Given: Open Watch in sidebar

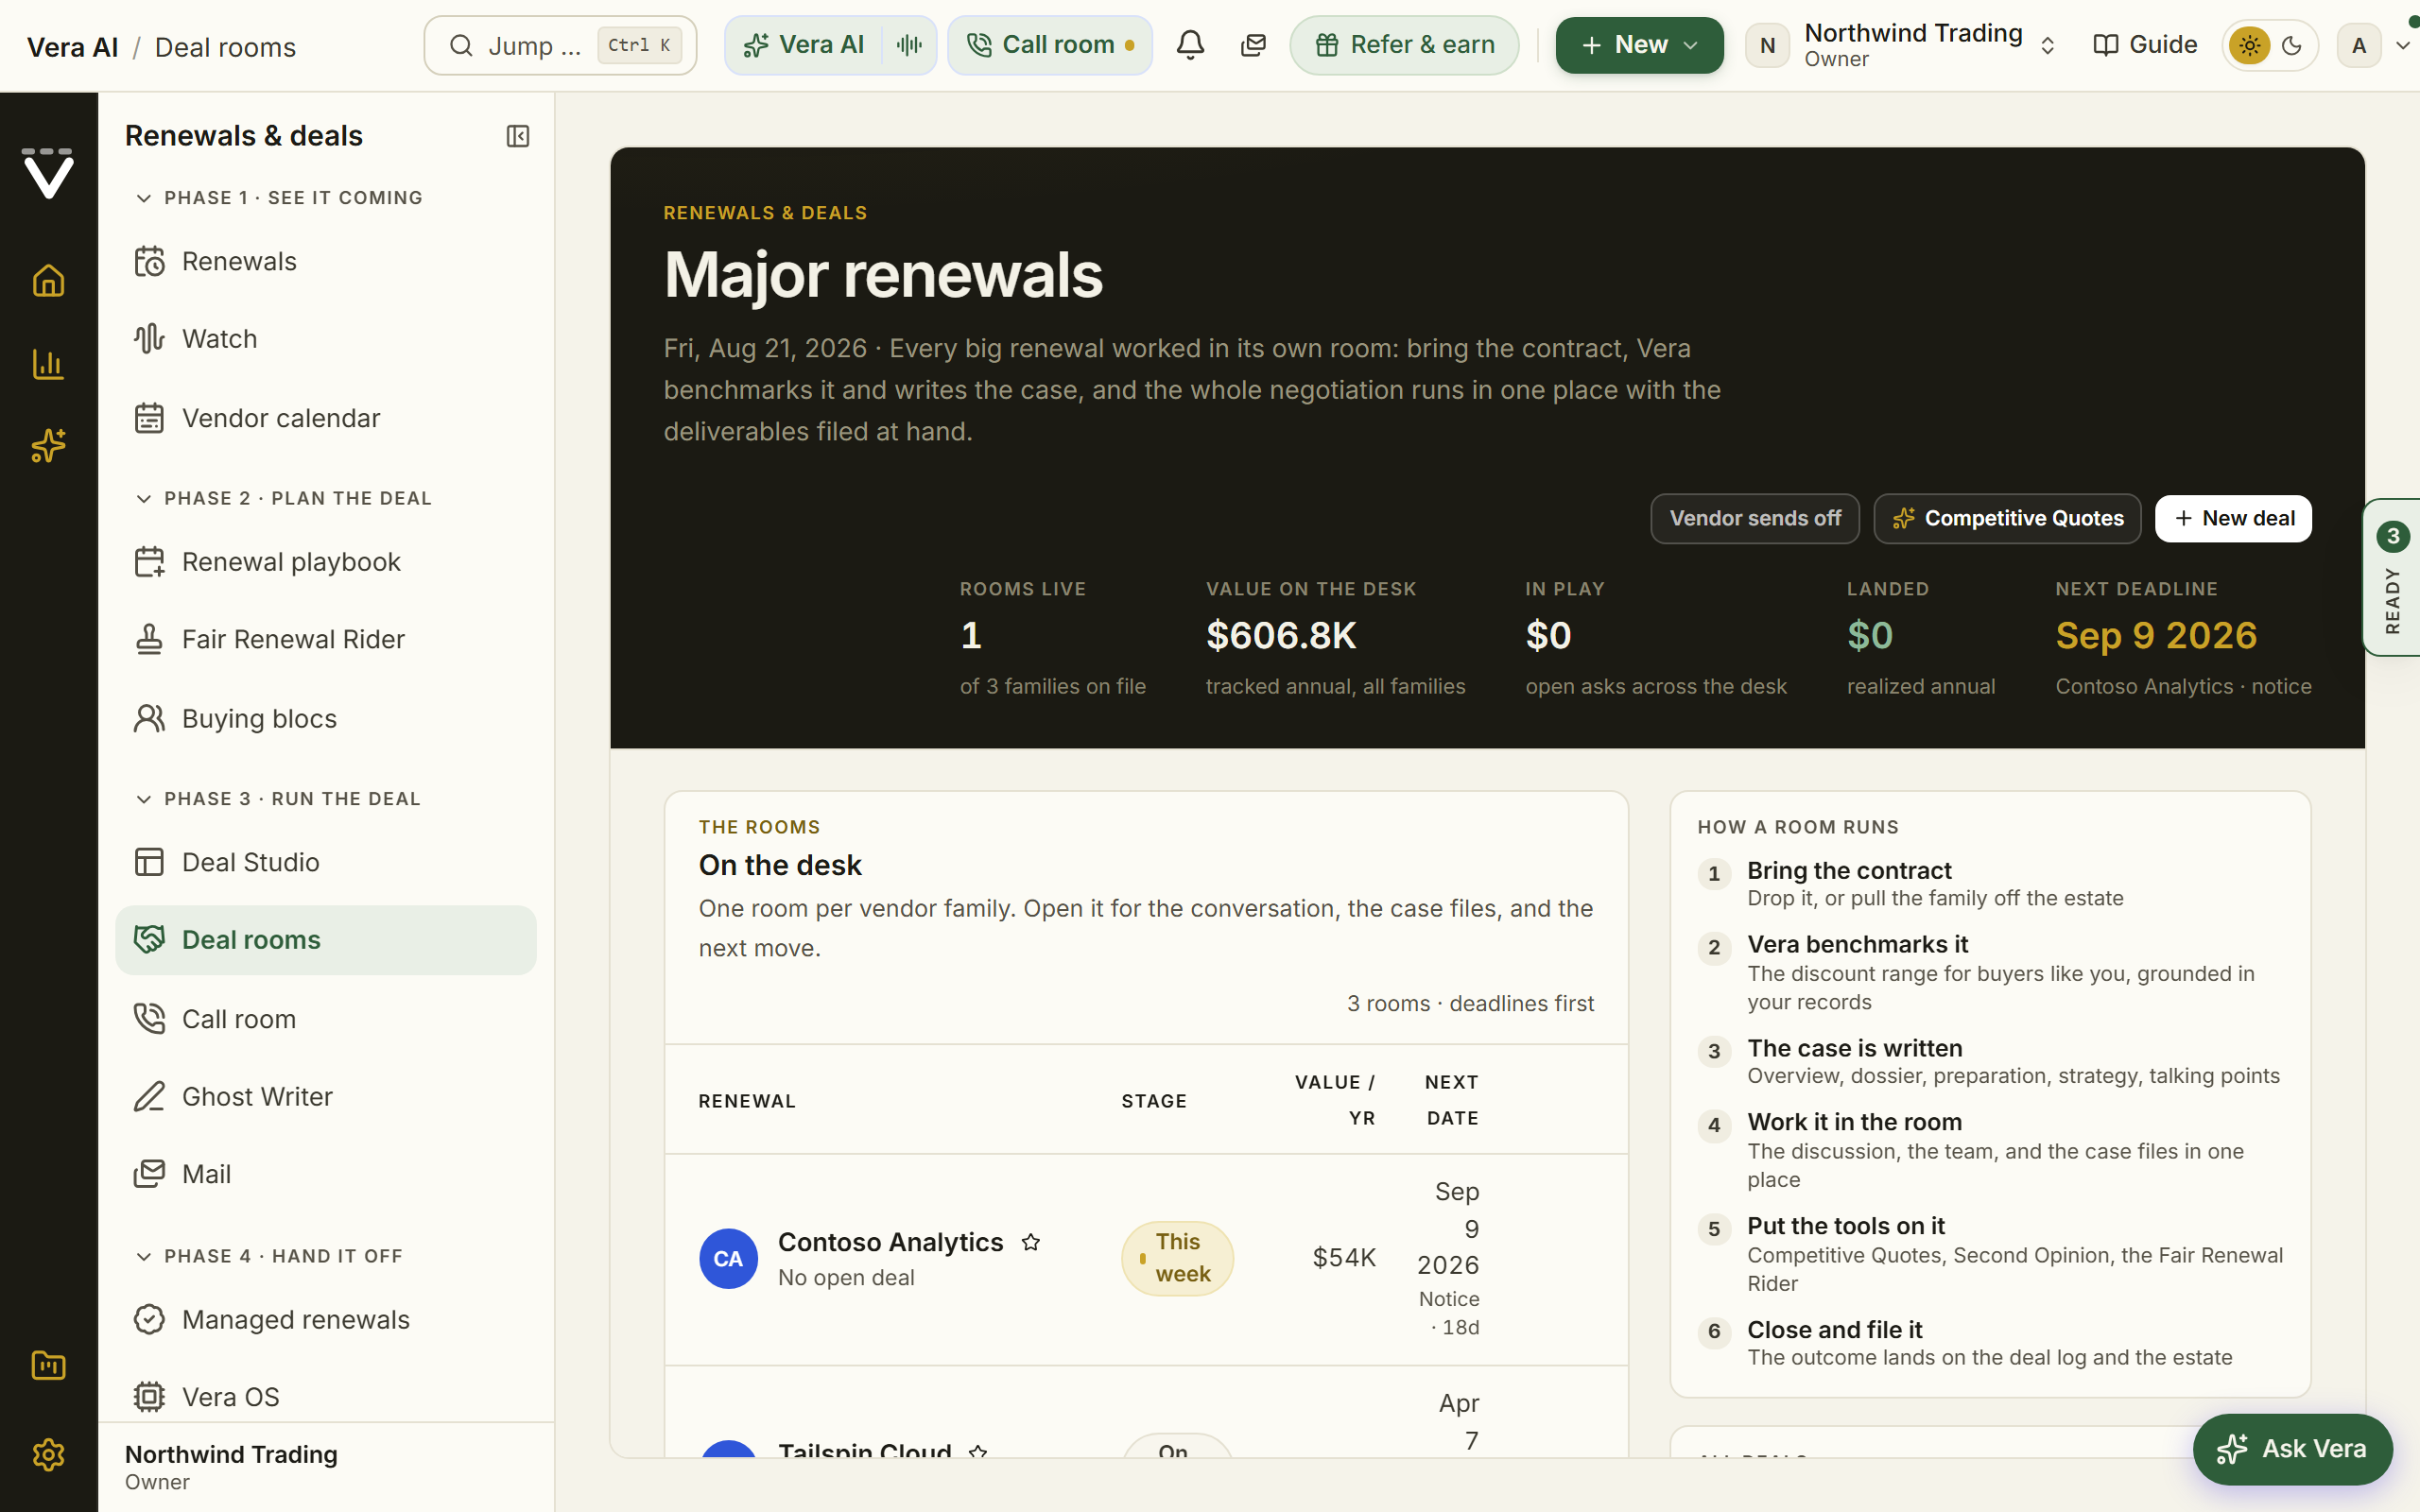Looking at the screenshot, I should 326,339.
